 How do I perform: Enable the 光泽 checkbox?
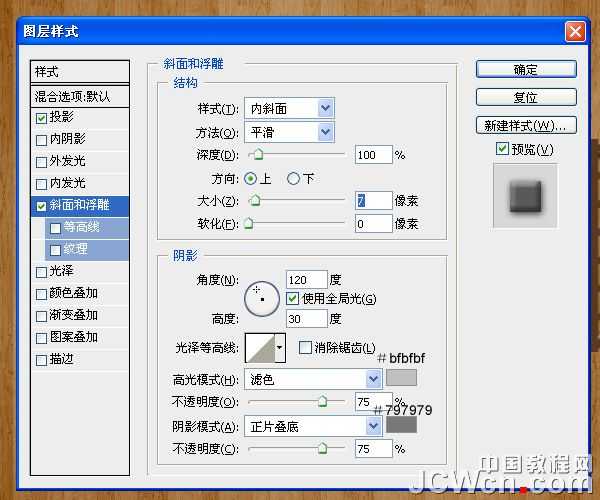click(x=41, y=272)
